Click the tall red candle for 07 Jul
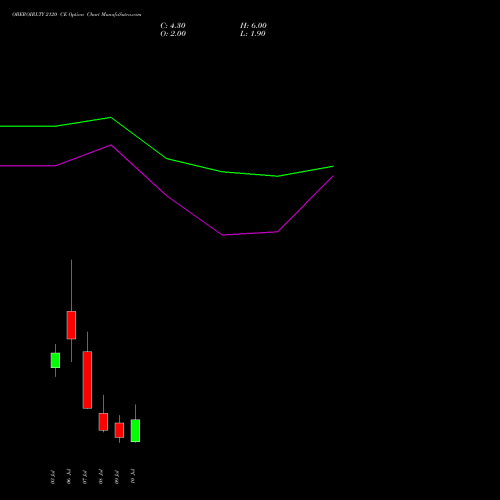 pos(87,380)
